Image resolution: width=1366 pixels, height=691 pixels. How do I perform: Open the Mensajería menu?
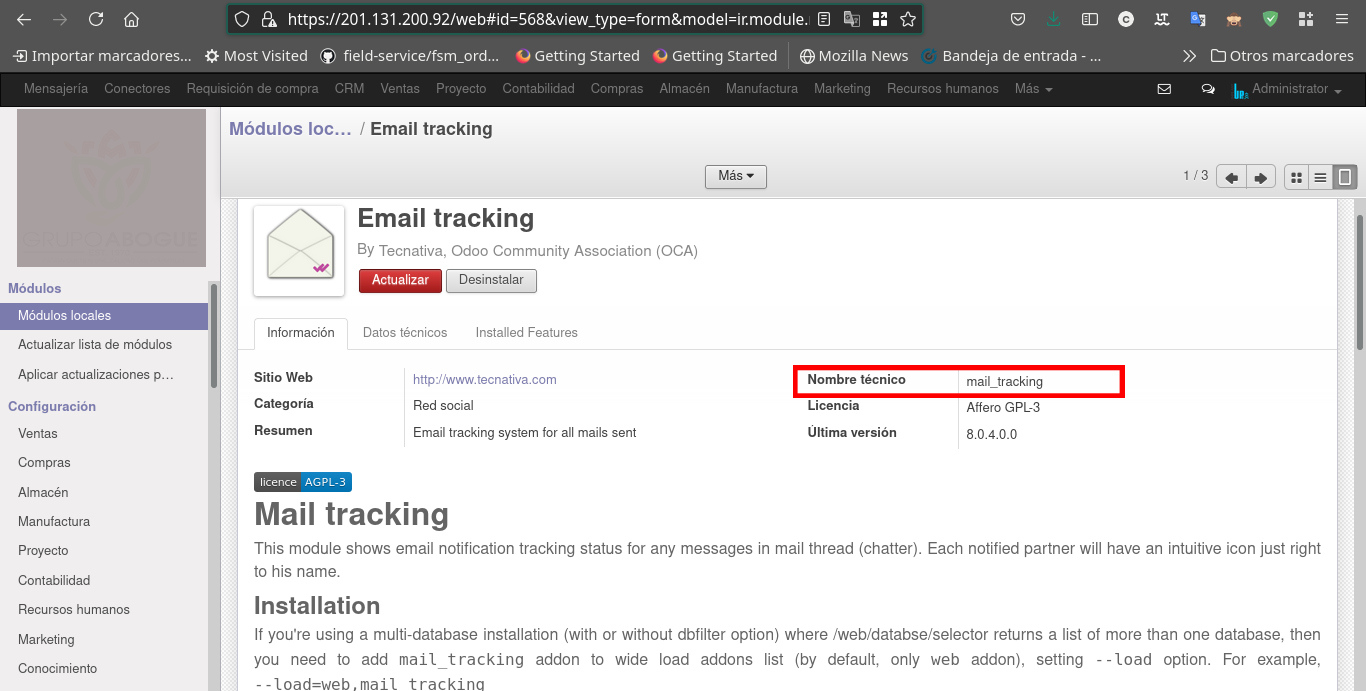(x=56, y=89)
